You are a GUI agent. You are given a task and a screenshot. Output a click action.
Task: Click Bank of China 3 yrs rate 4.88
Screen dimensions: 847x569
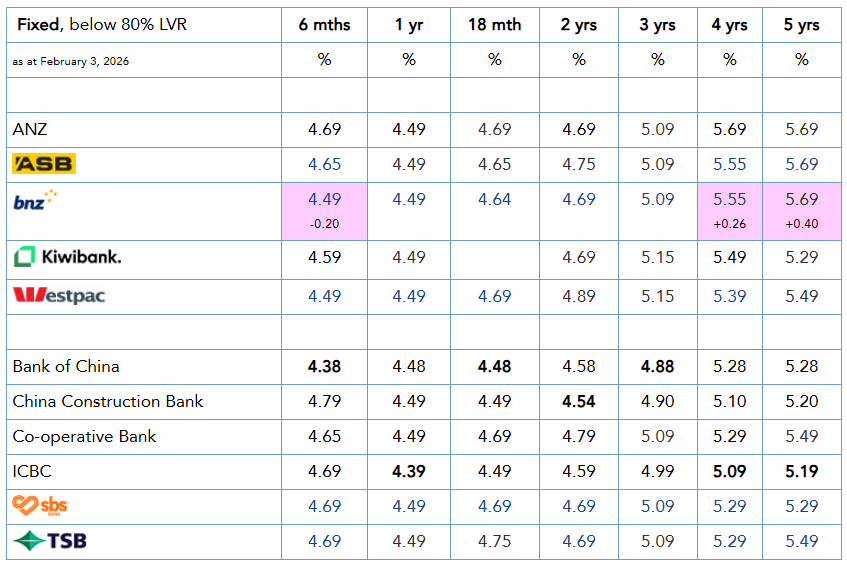[657, 366]
